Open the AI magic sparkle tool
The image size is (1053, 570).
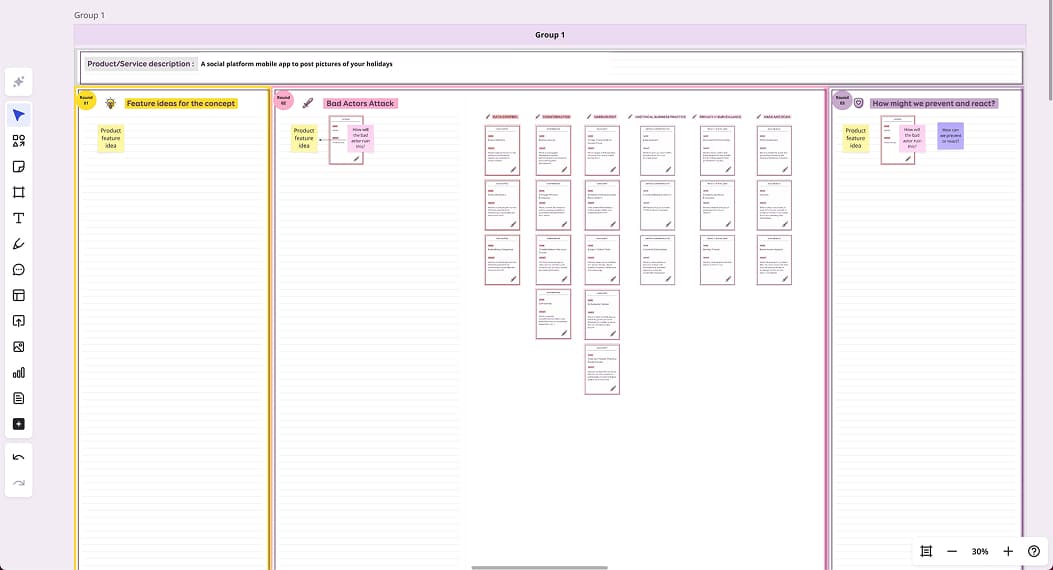coord(18,82)
